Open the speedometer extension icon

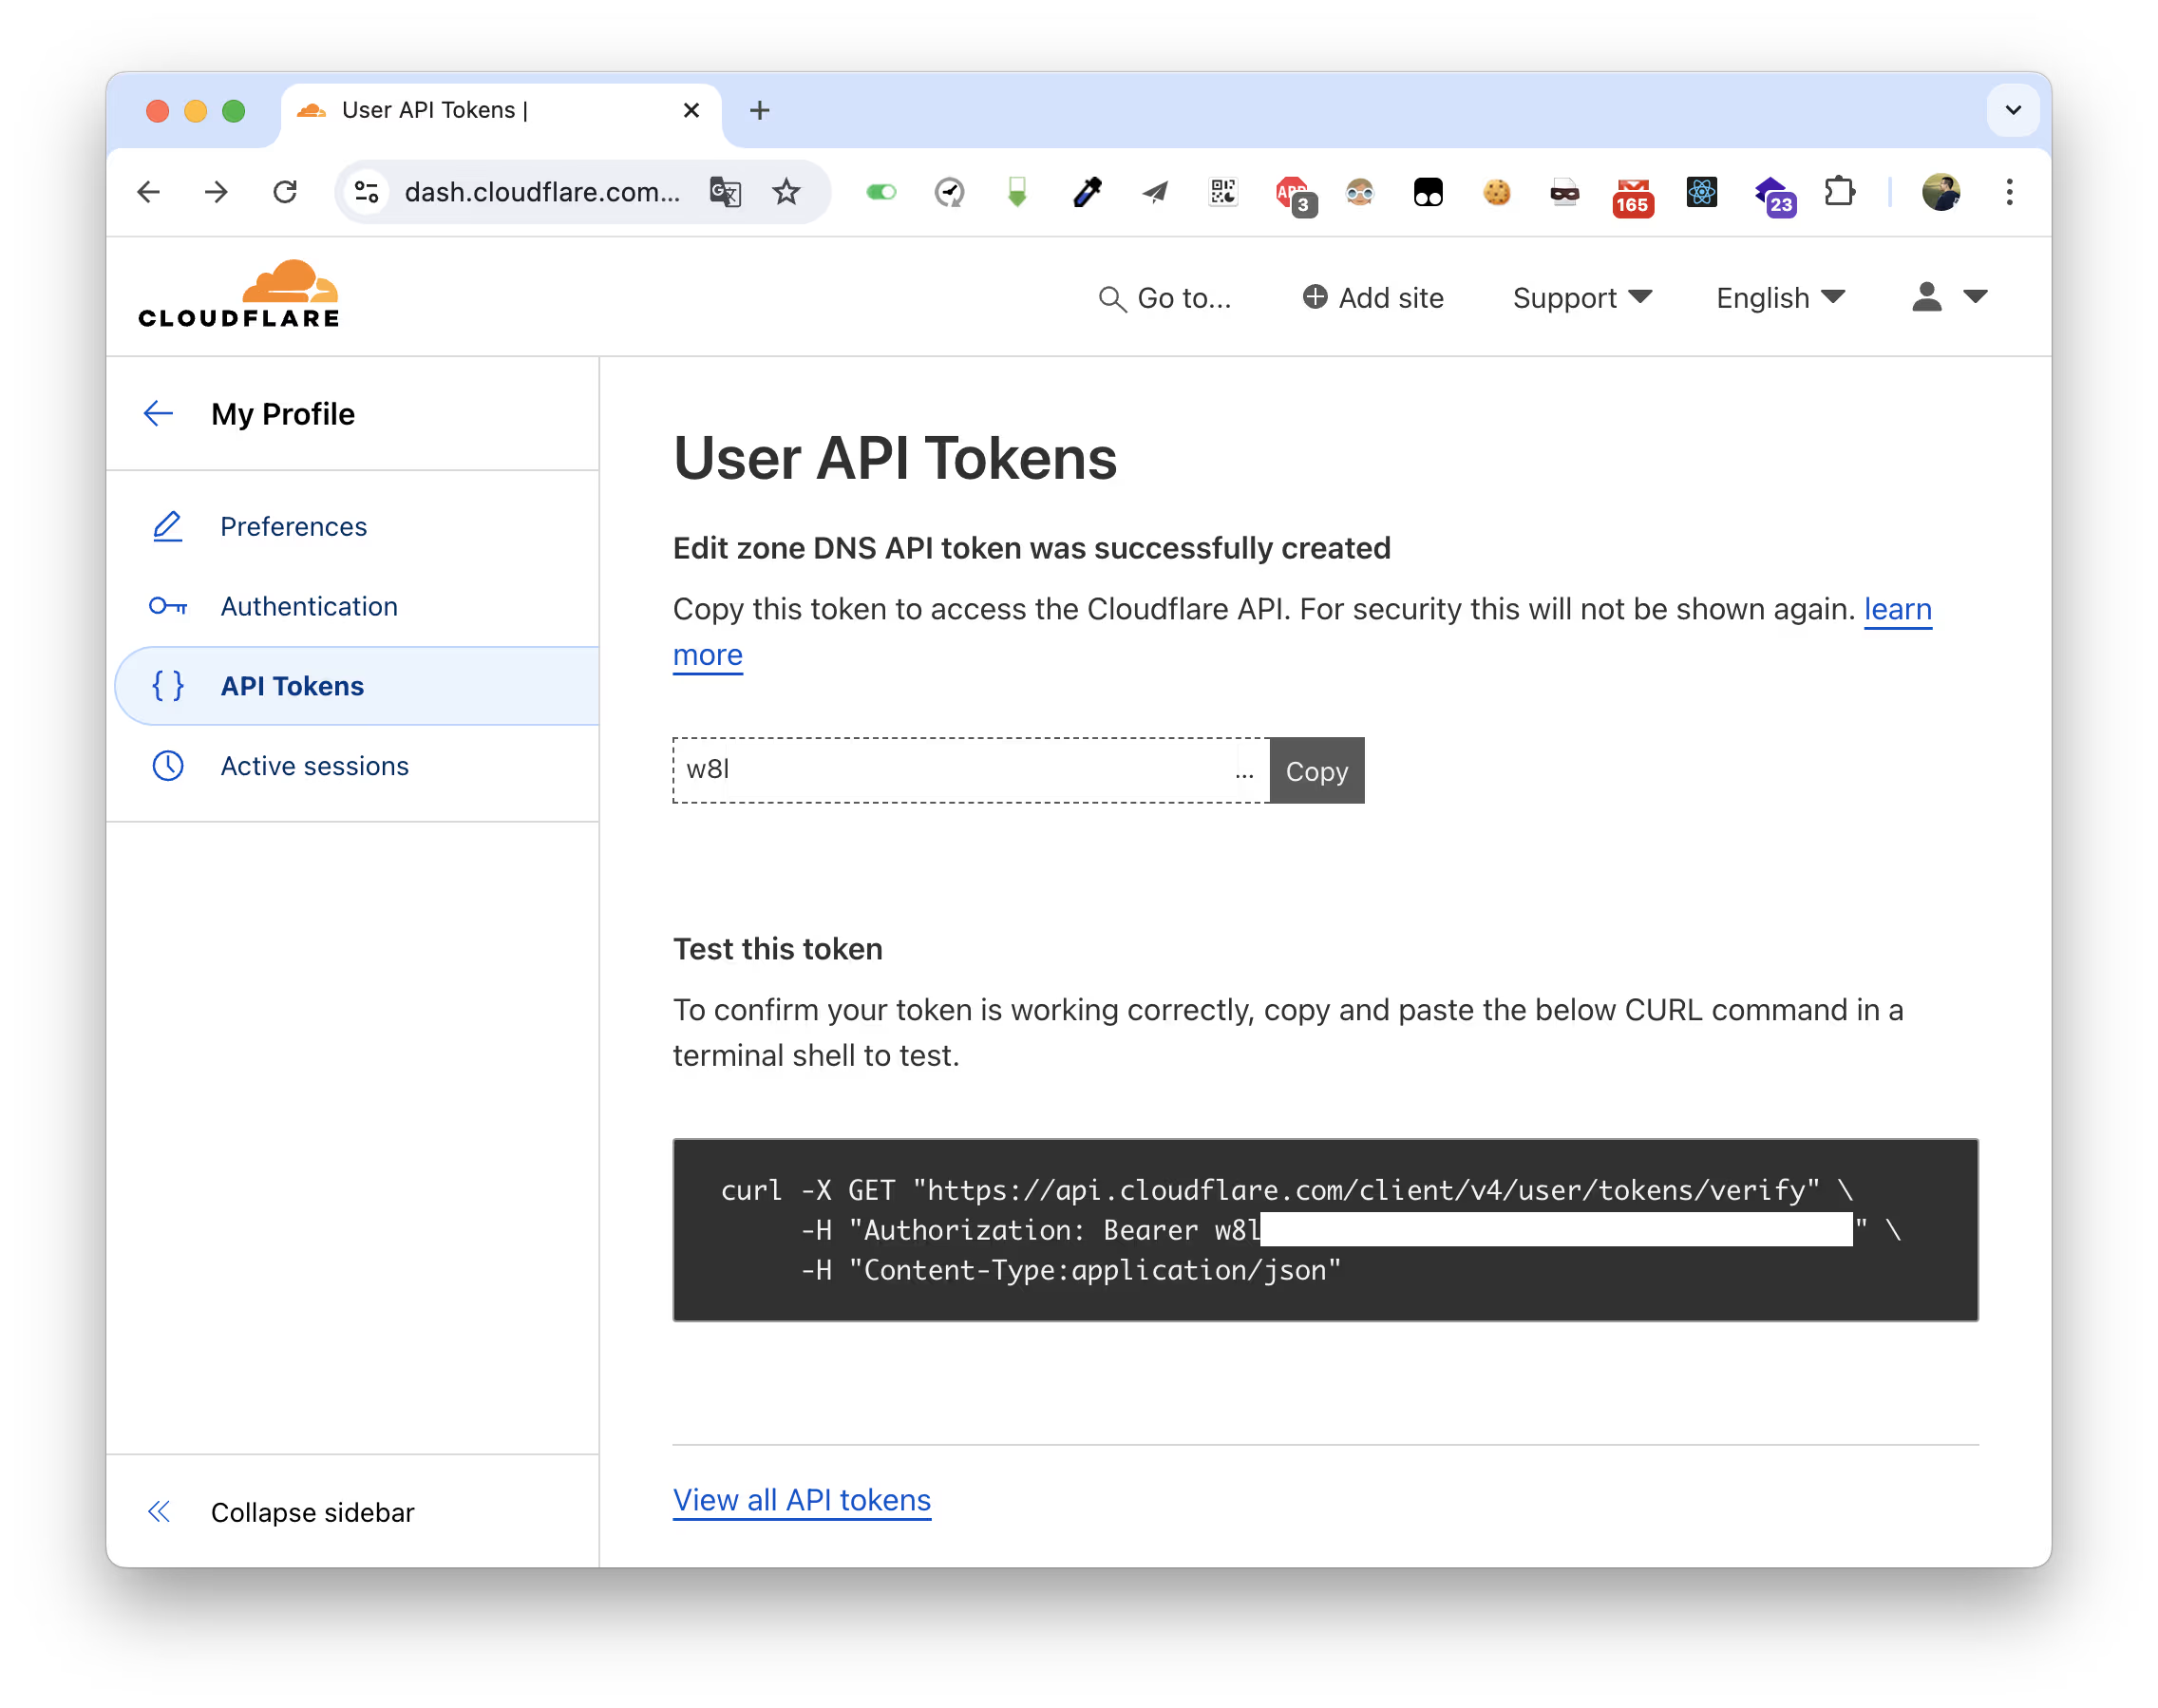949,191
